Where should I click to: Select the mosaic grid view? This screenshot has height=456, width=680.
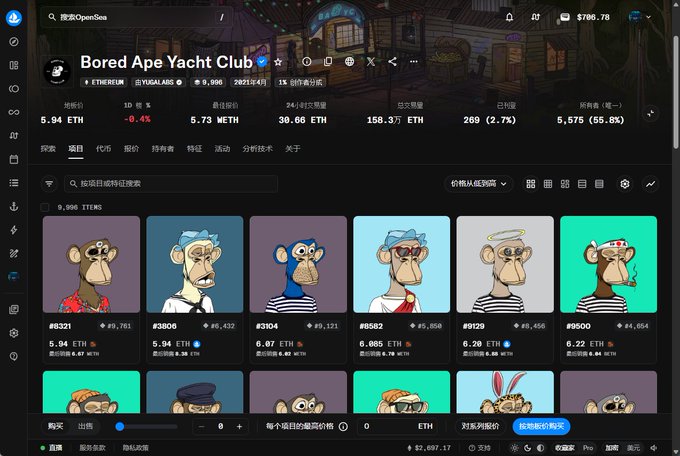coord(565,184)
